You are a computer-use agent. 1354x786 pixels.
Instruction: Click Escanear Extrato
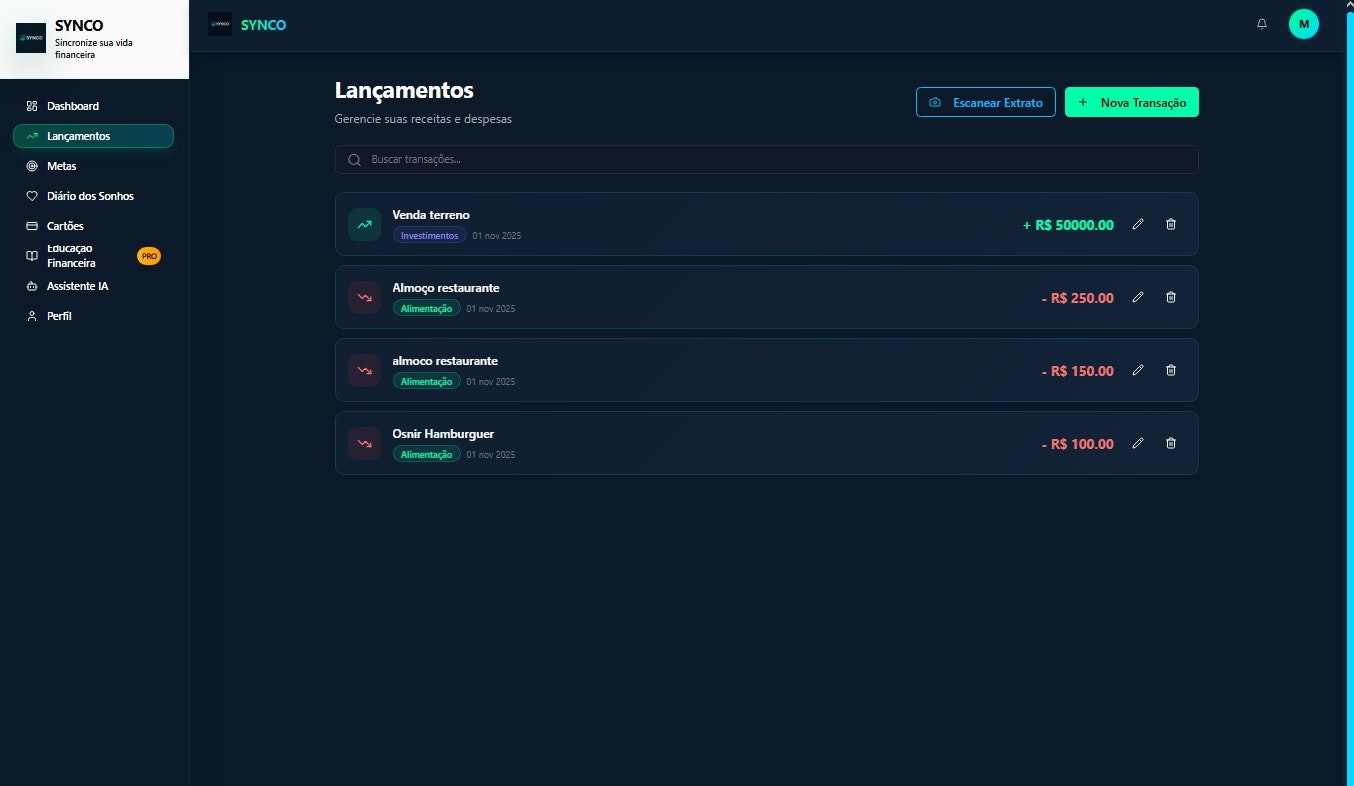tap(985, 101)
